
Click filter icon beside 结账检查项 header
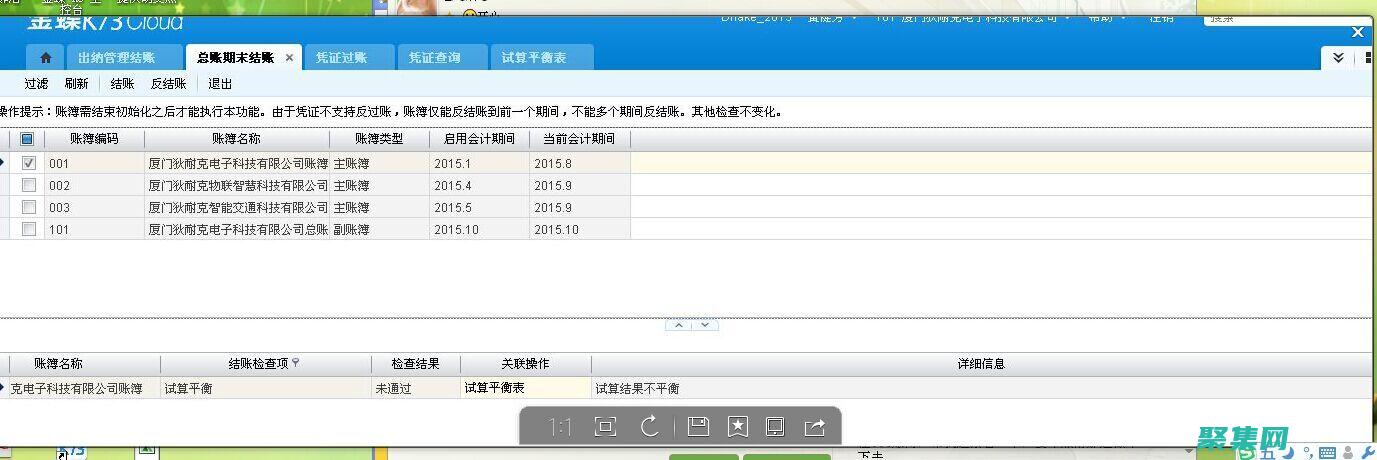click(x=295, y=363)
